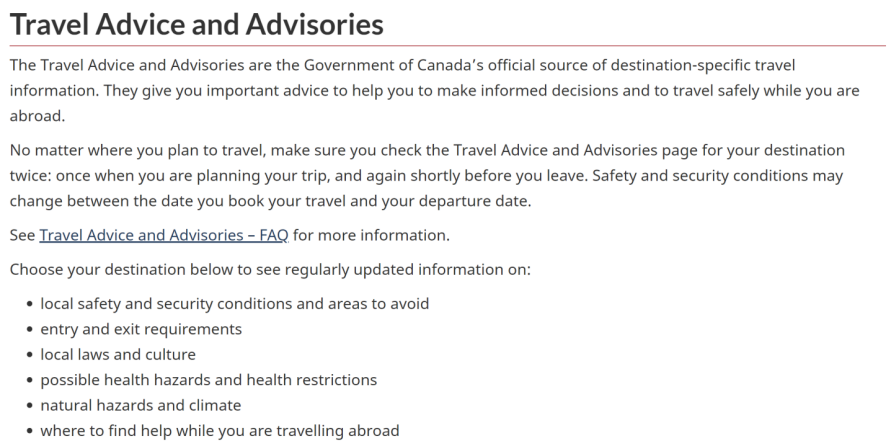
Task: Click the word "See" before the FAQ link
Action: (x=23, y=235)
